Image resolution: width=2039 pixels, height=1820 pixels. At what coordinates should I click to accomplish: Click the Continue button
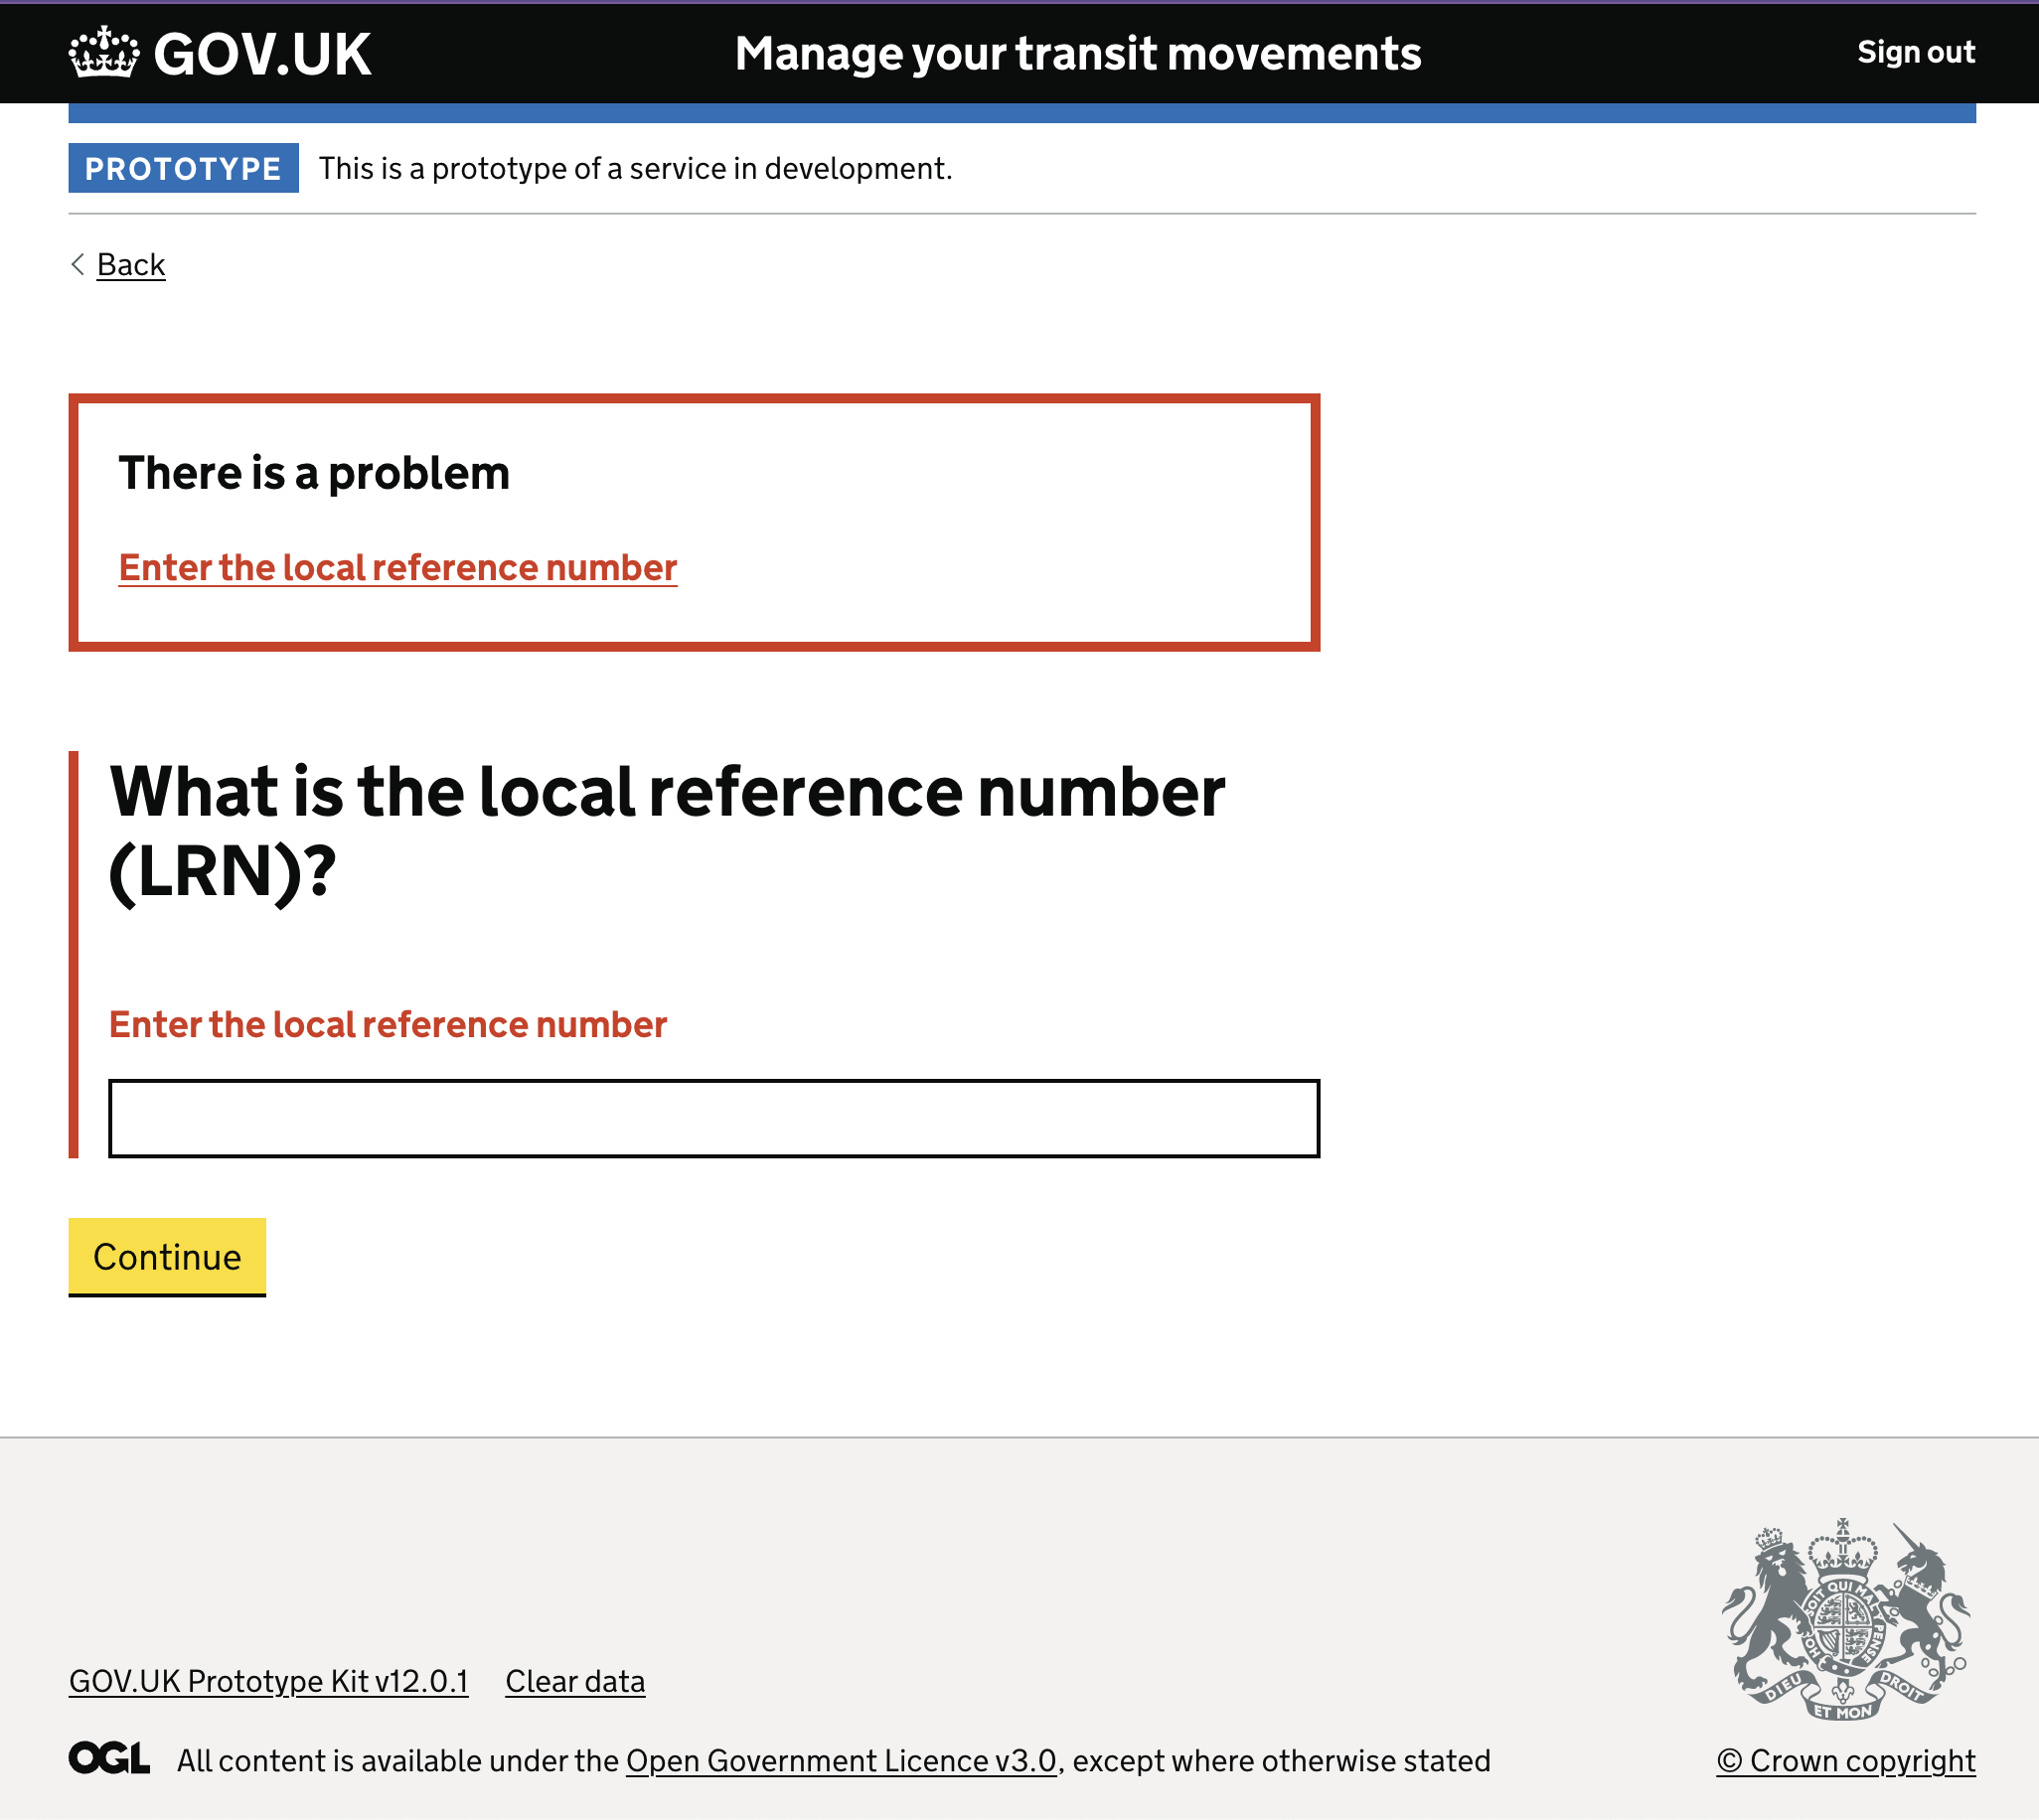(167, 1257)
